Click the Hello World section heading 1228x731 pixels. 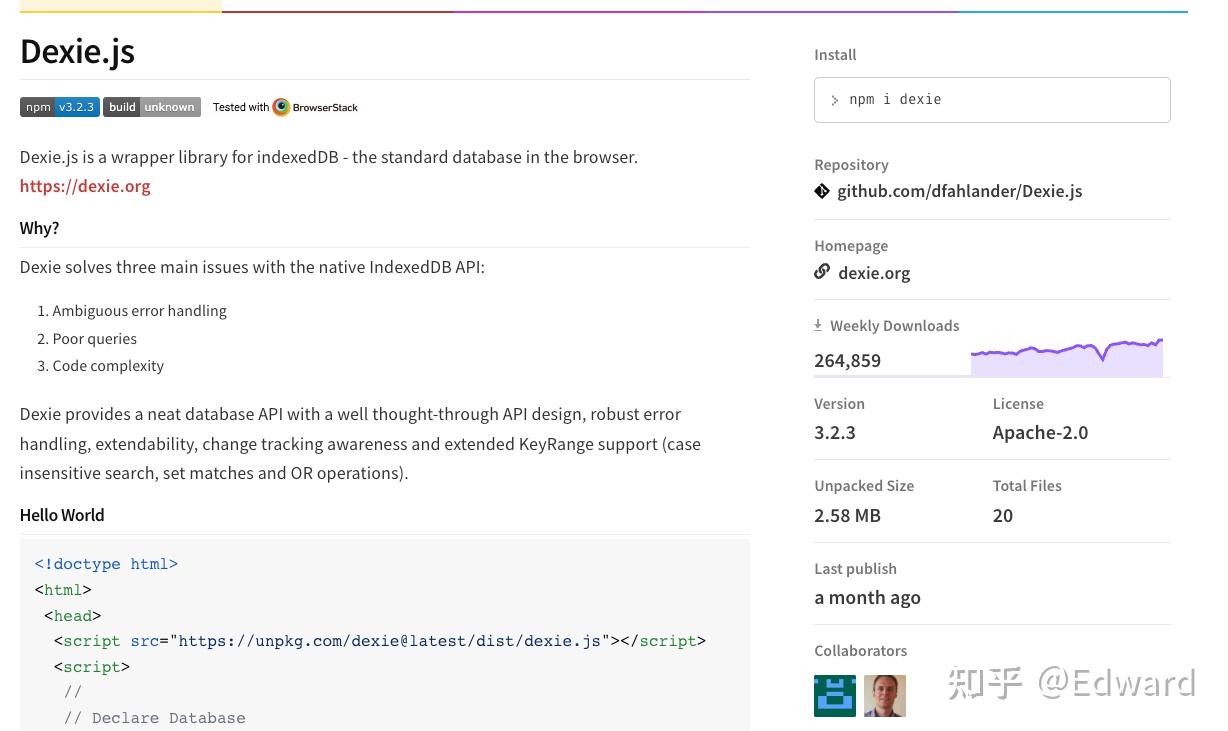click(x=62, y=515)
